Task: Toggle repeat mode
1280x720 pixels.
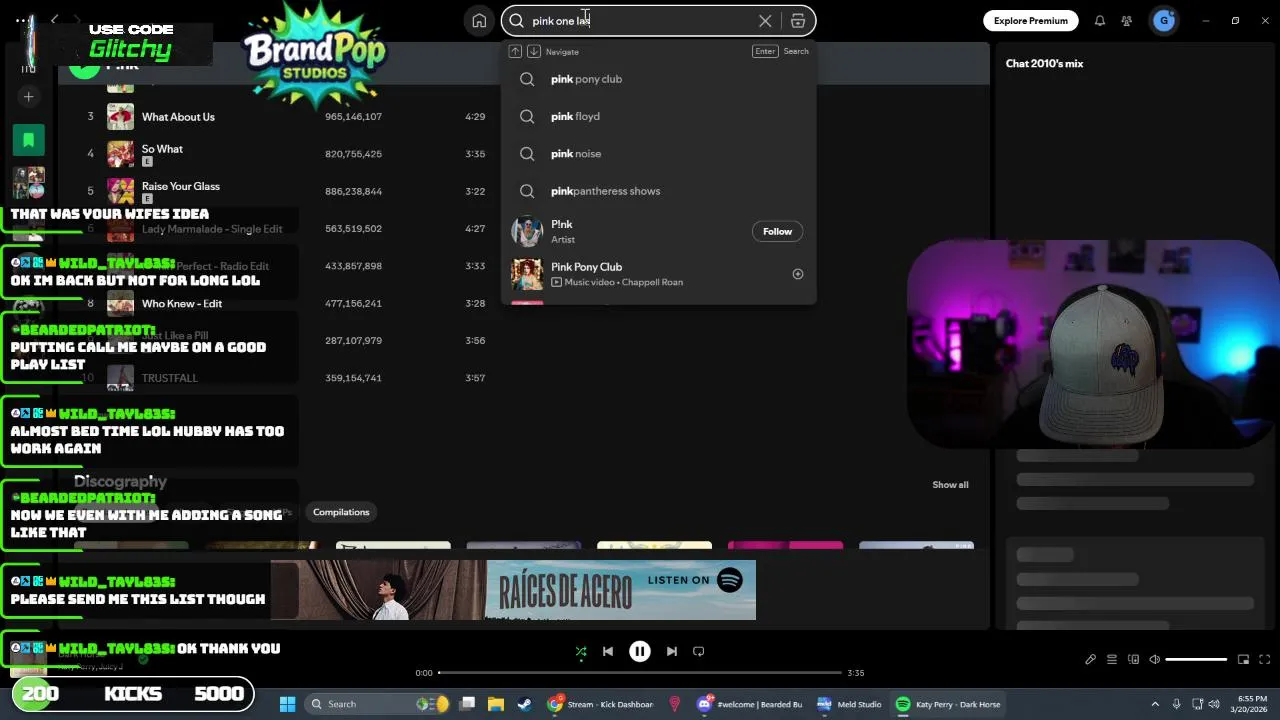Action: (699, 651)
